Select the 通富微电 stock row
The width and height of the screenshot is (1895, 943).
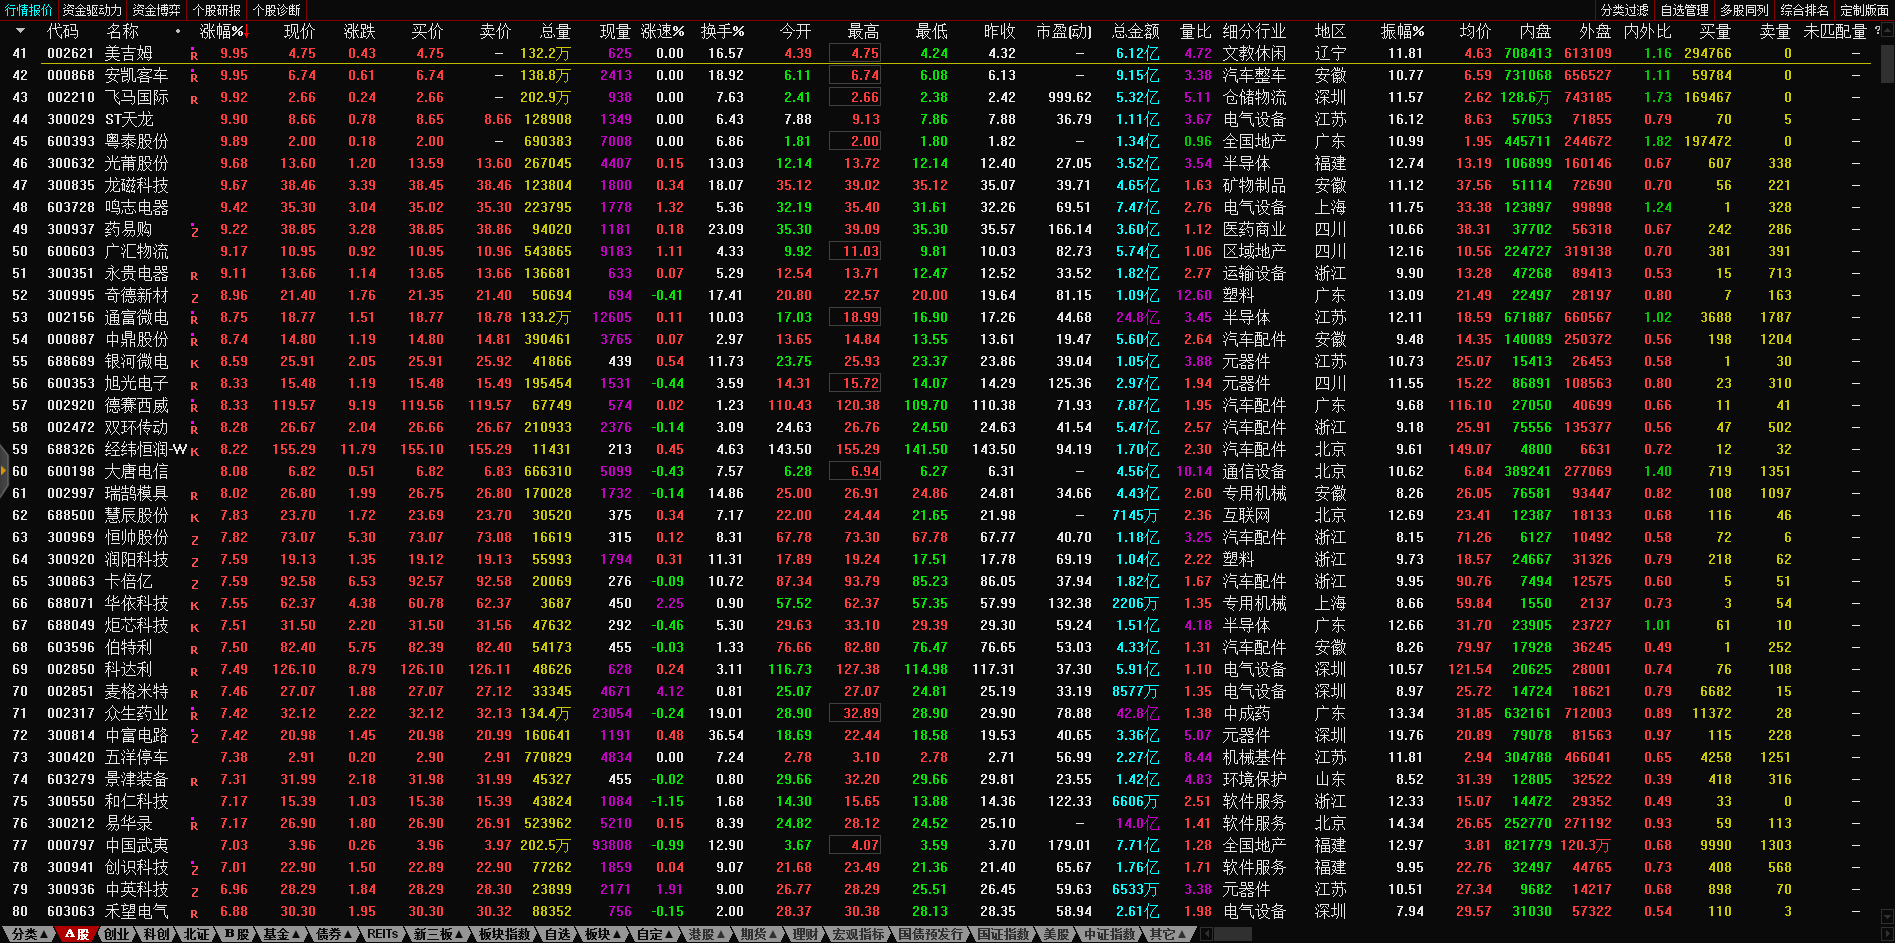[136, 318]
